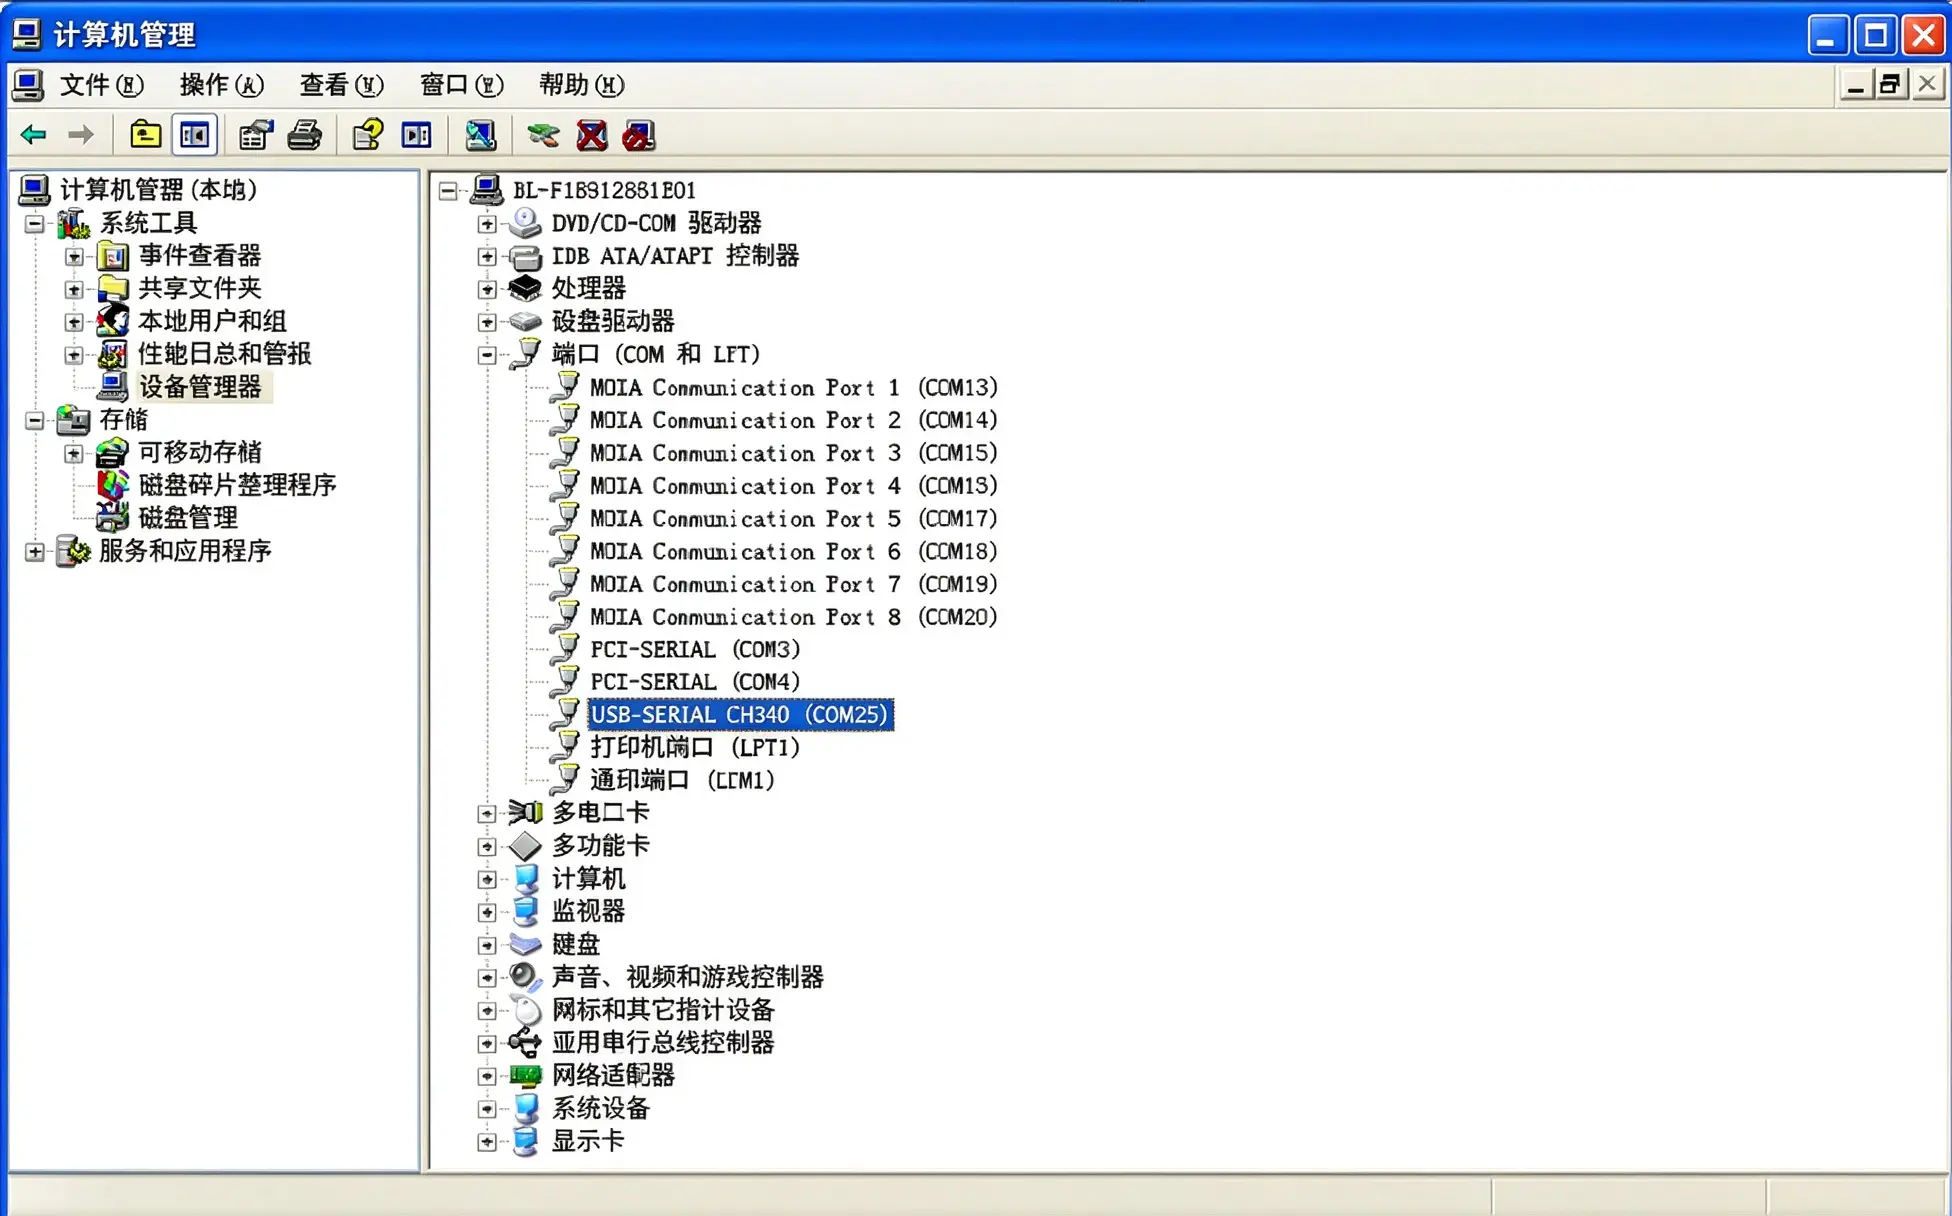Restore the inner MMC child window
Image resolution: width=1952 pixels, height=1216 pixels.
tap(1890, 85)
